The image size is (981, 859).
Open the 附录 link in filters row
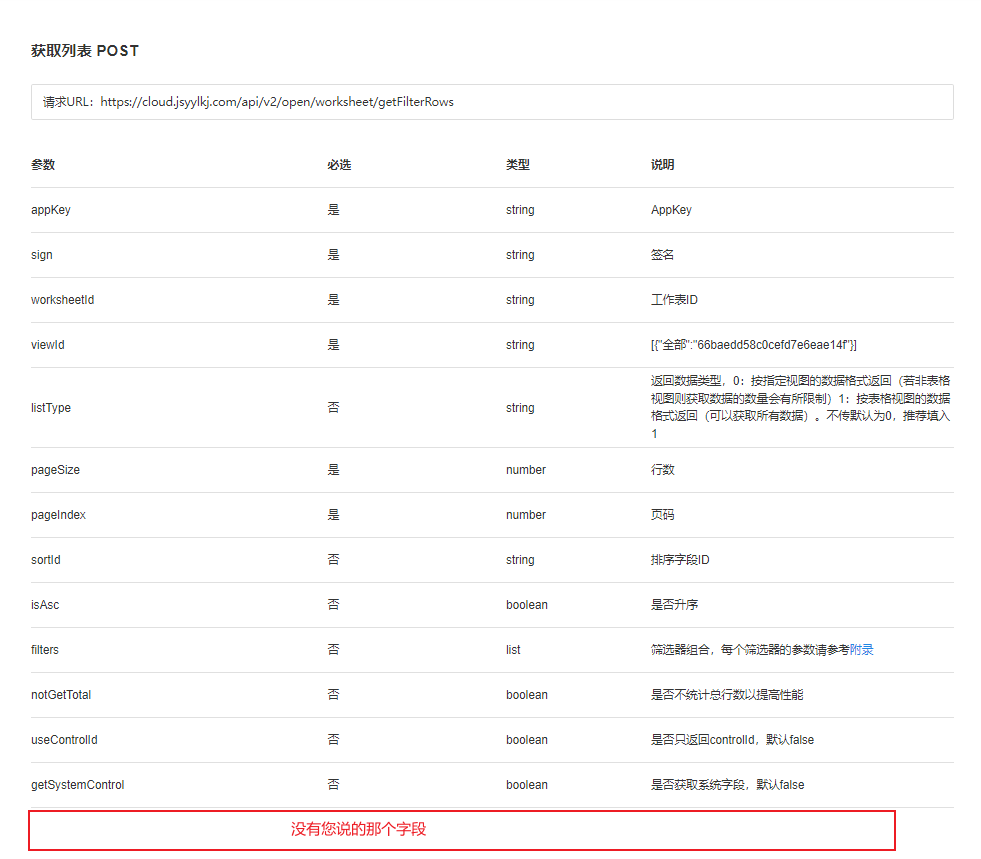tap(861, 650)
